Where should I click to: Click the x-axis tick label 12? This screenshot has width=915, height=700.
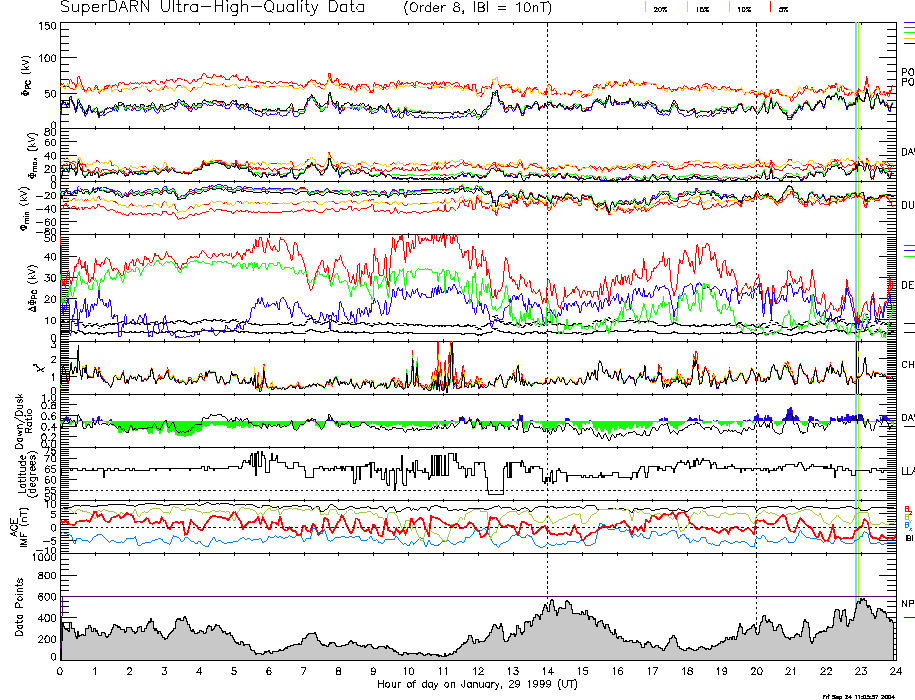tap(478, 673)
